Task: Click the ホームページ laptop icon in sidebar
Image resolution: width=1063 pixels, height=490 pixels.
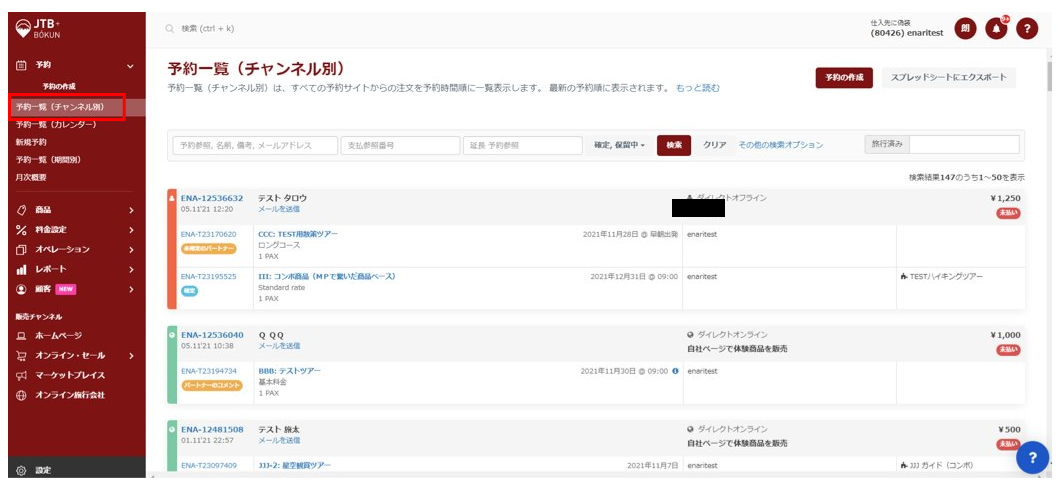Action: click(x=21, y=336)
